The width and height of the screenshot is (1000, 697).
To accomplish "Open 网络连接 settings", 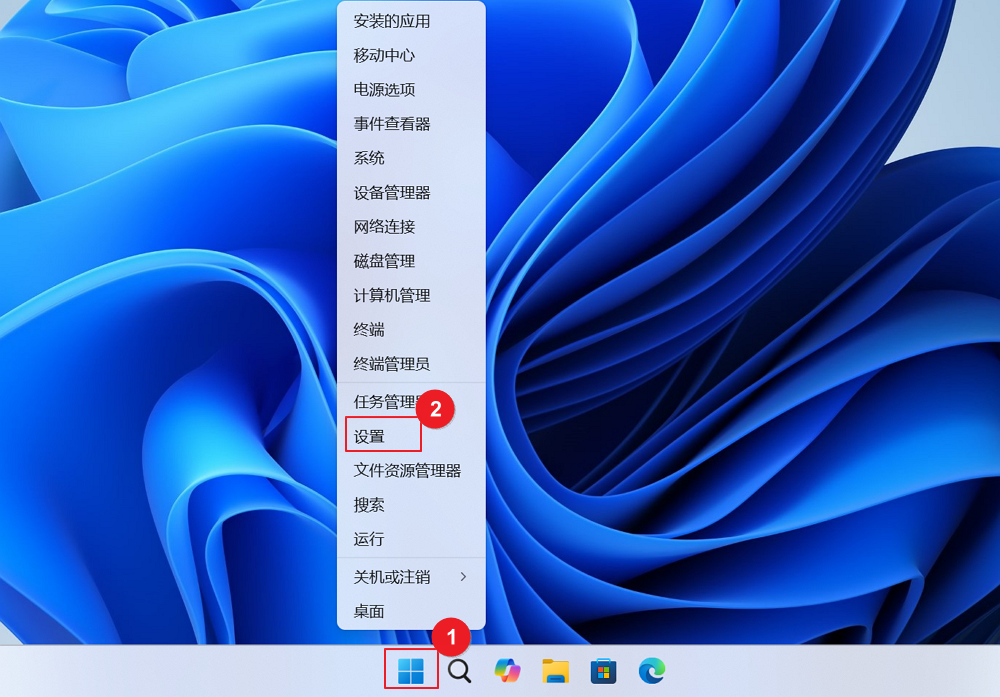I will 385,227.
